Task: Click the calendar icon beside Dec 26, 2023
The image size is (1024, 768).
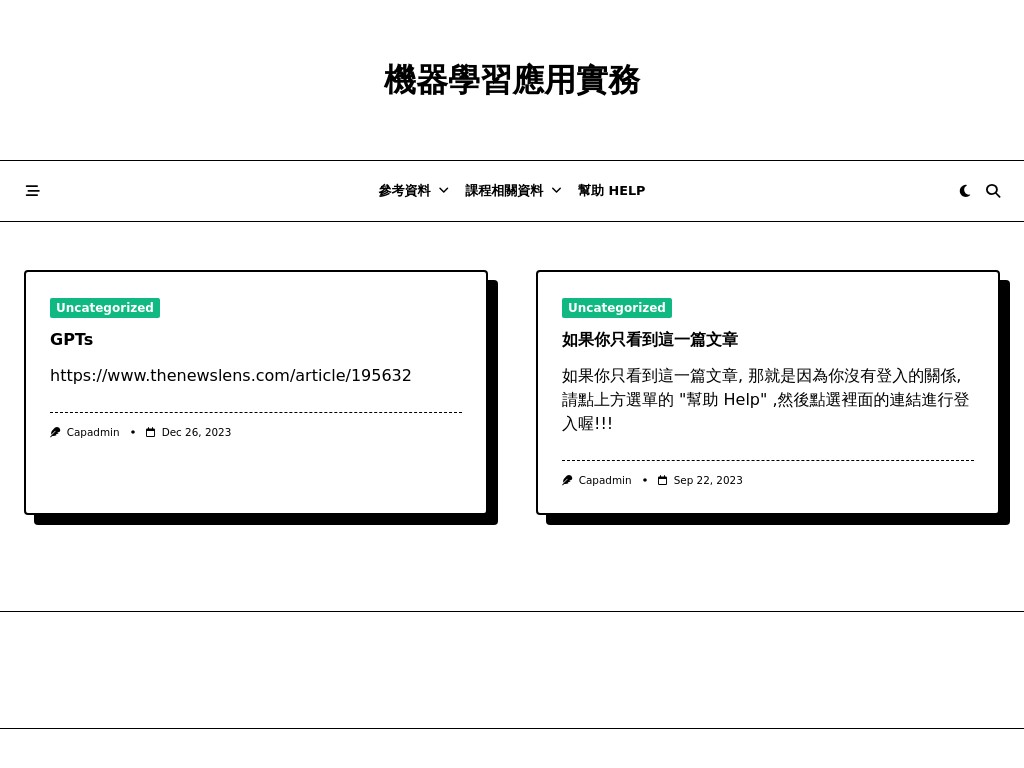Action: tap(150, 432)
